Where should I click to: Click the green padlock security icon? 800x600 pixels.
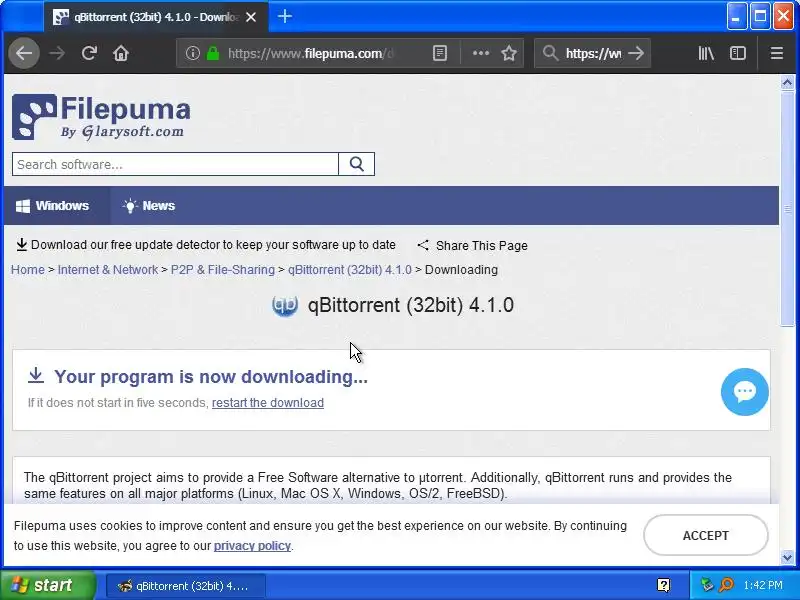point(213,53)
